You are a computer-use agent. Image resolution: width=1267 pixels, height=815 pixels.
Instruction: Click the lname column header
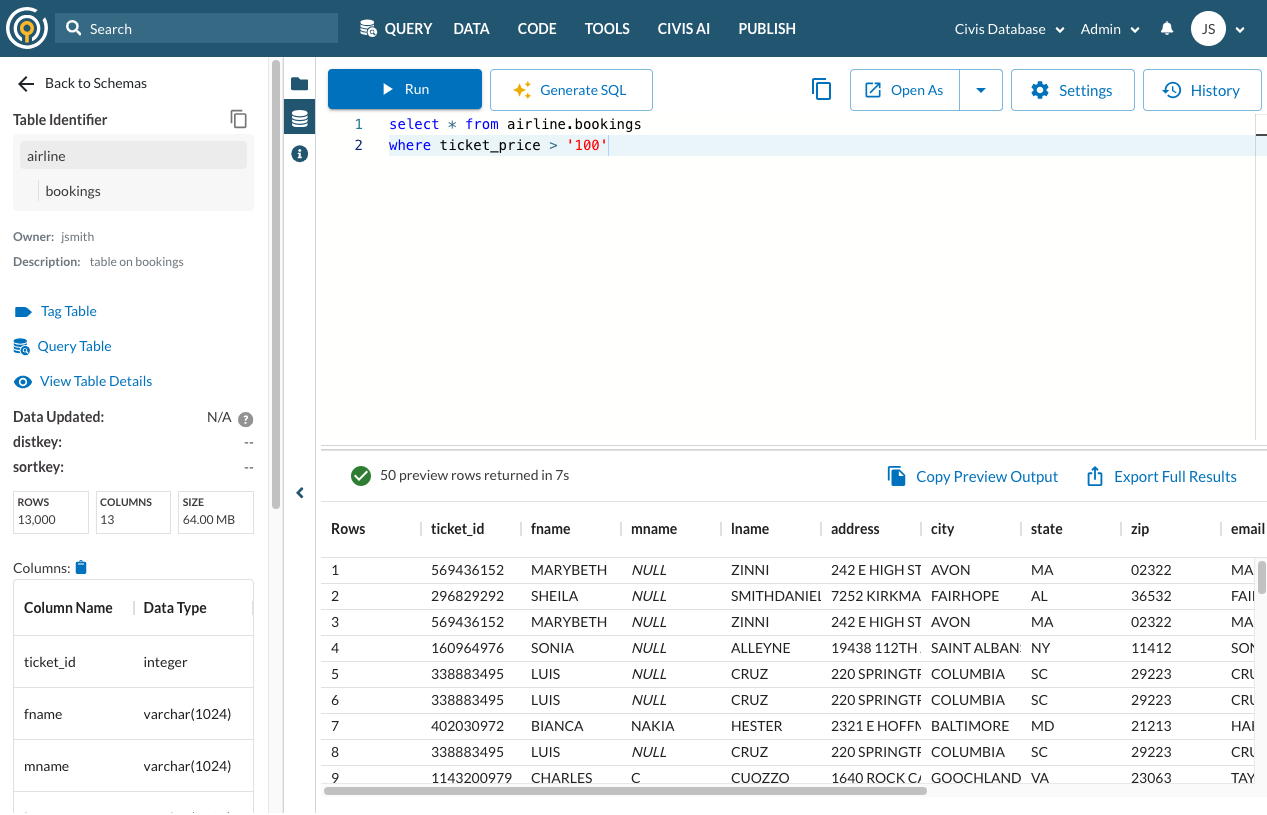point(750,529)
